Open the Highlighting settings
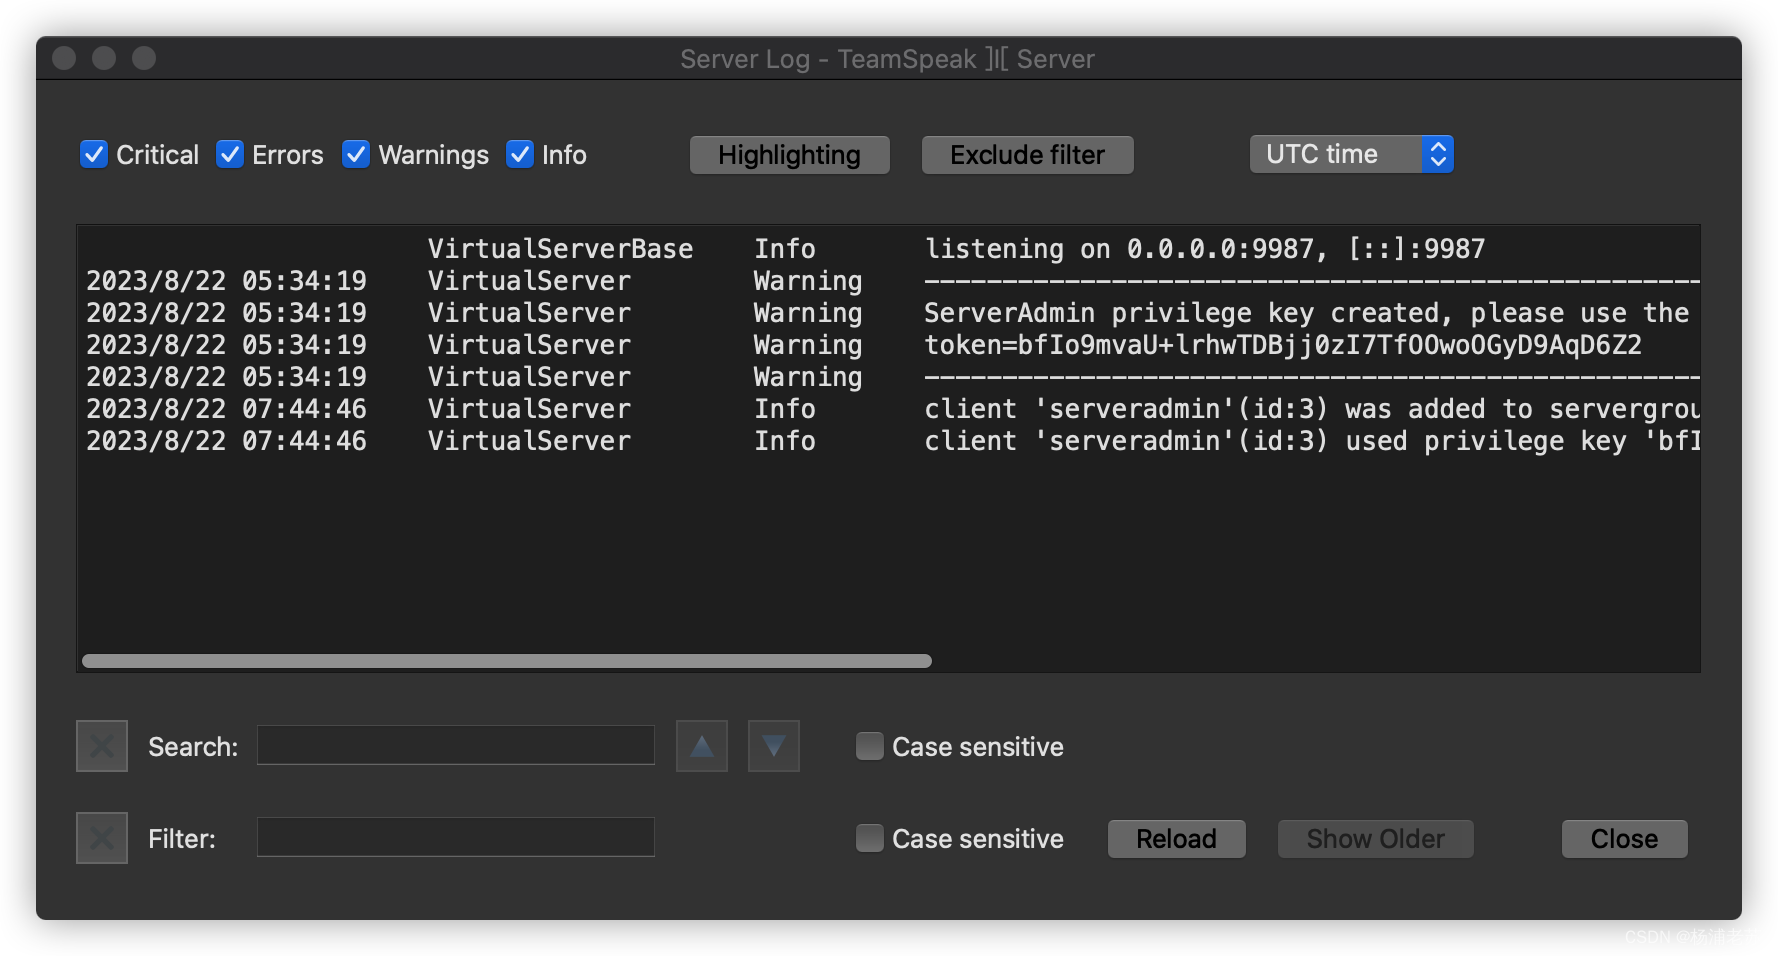 point(790,155)
